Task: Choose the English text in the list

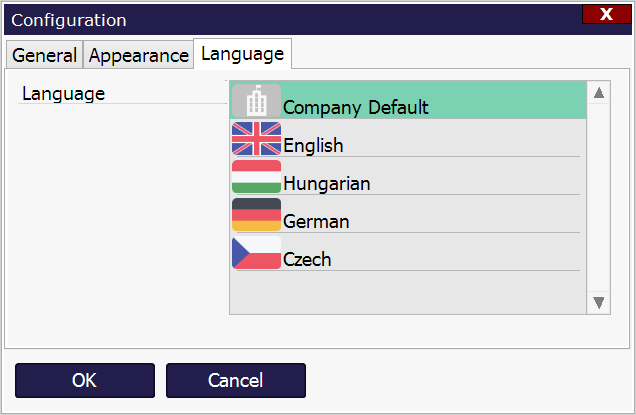Action: [313, 145]
